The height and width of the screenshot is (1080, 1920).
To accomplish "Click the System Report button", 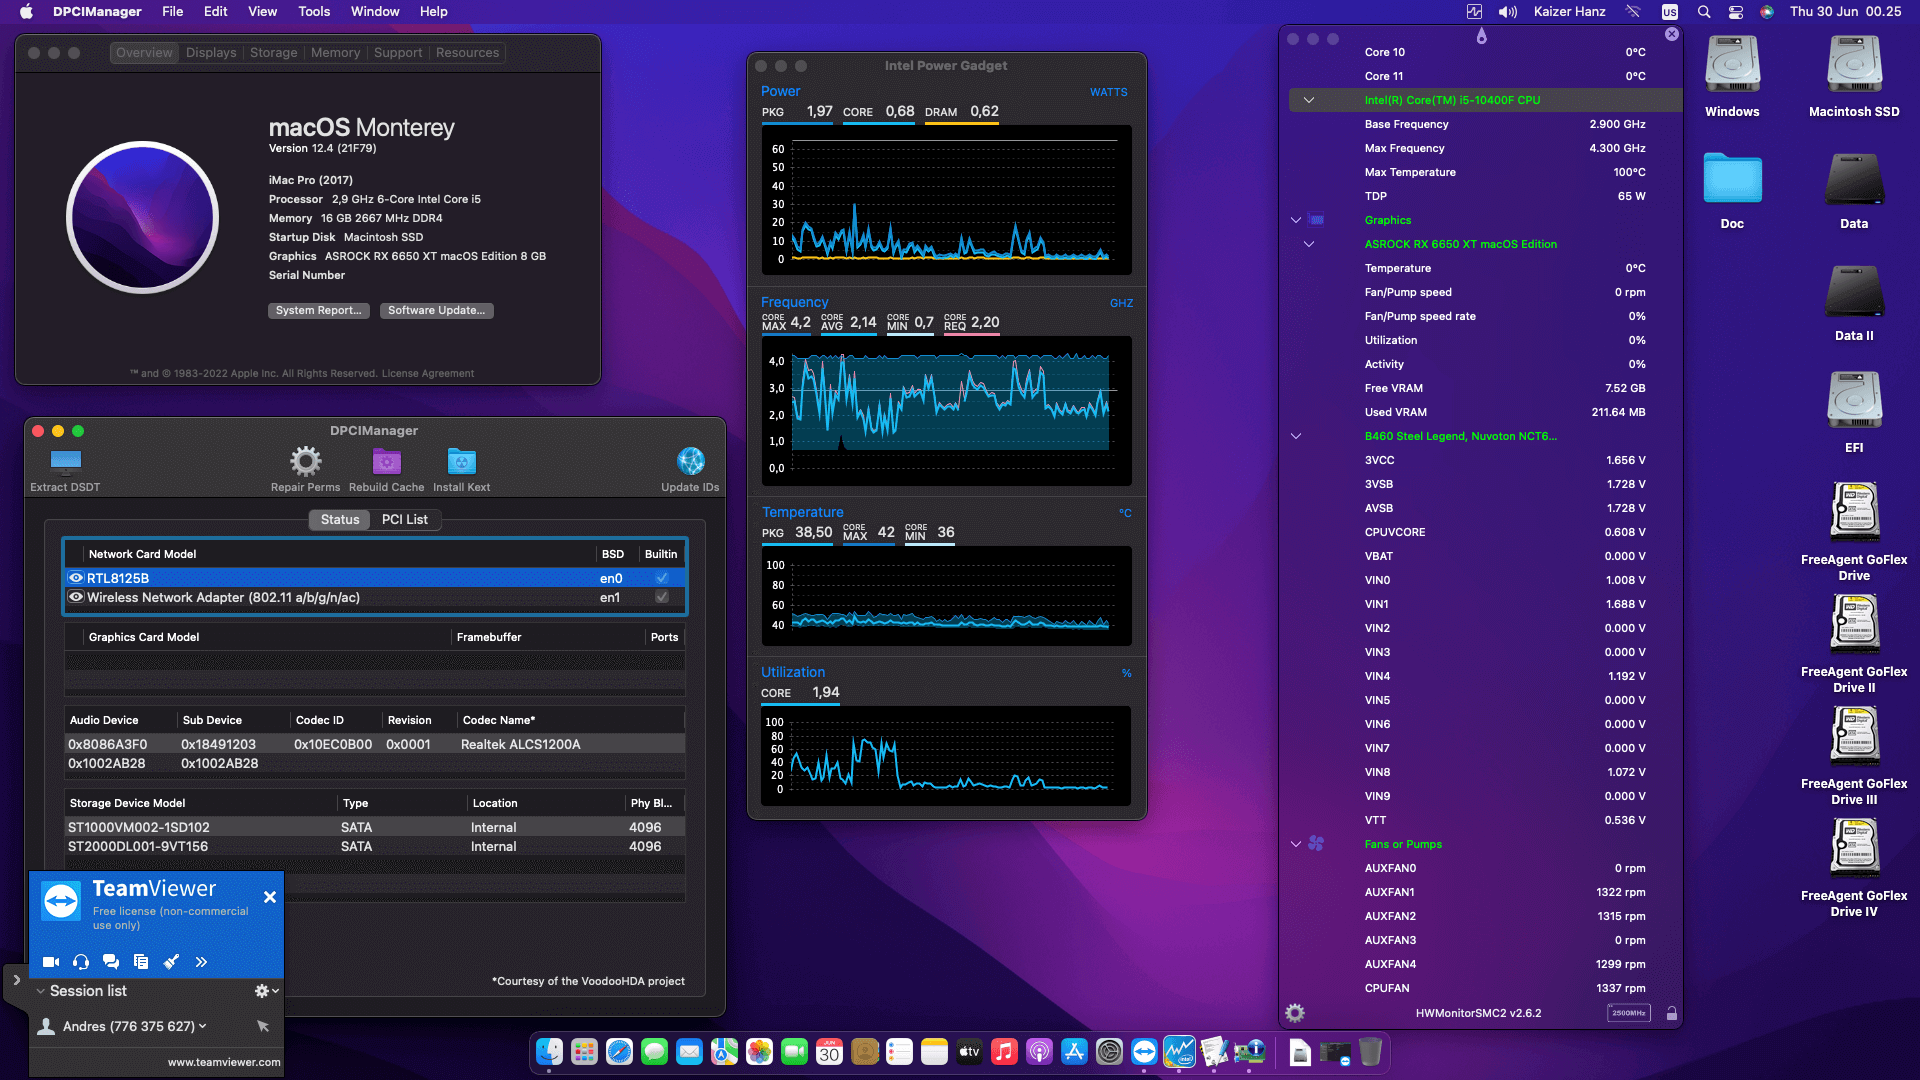I will tap(318, 311).
